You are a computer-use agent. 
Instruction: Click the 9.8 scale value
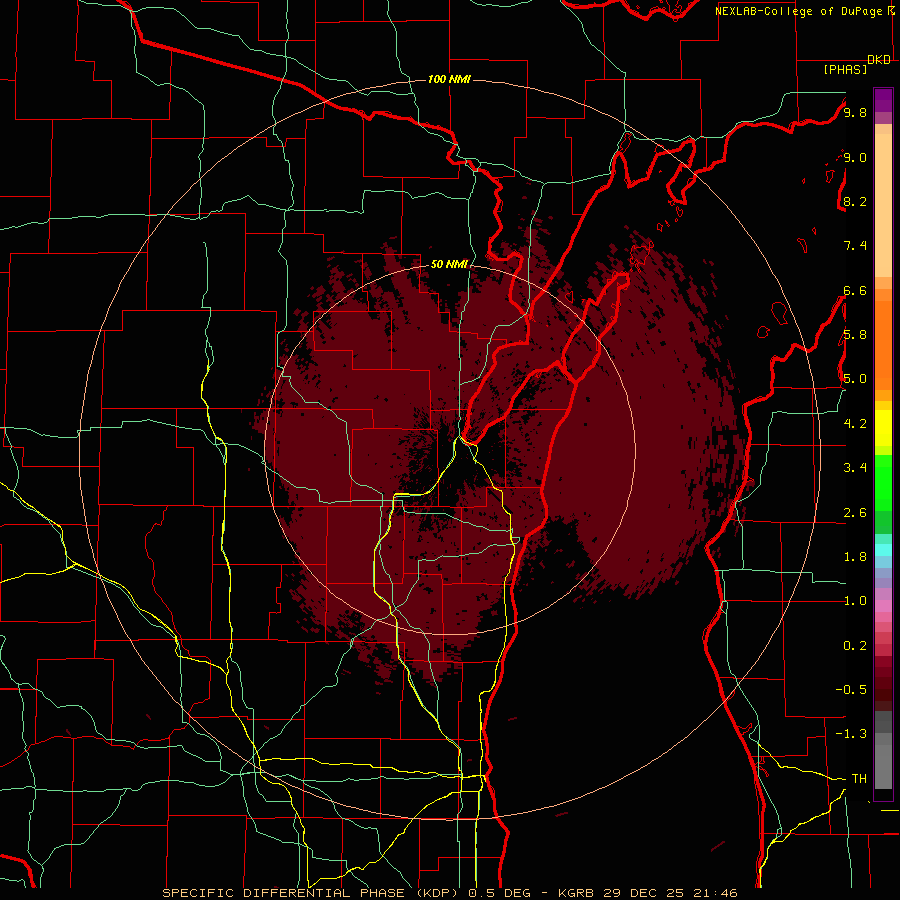(x=855, y=112)
